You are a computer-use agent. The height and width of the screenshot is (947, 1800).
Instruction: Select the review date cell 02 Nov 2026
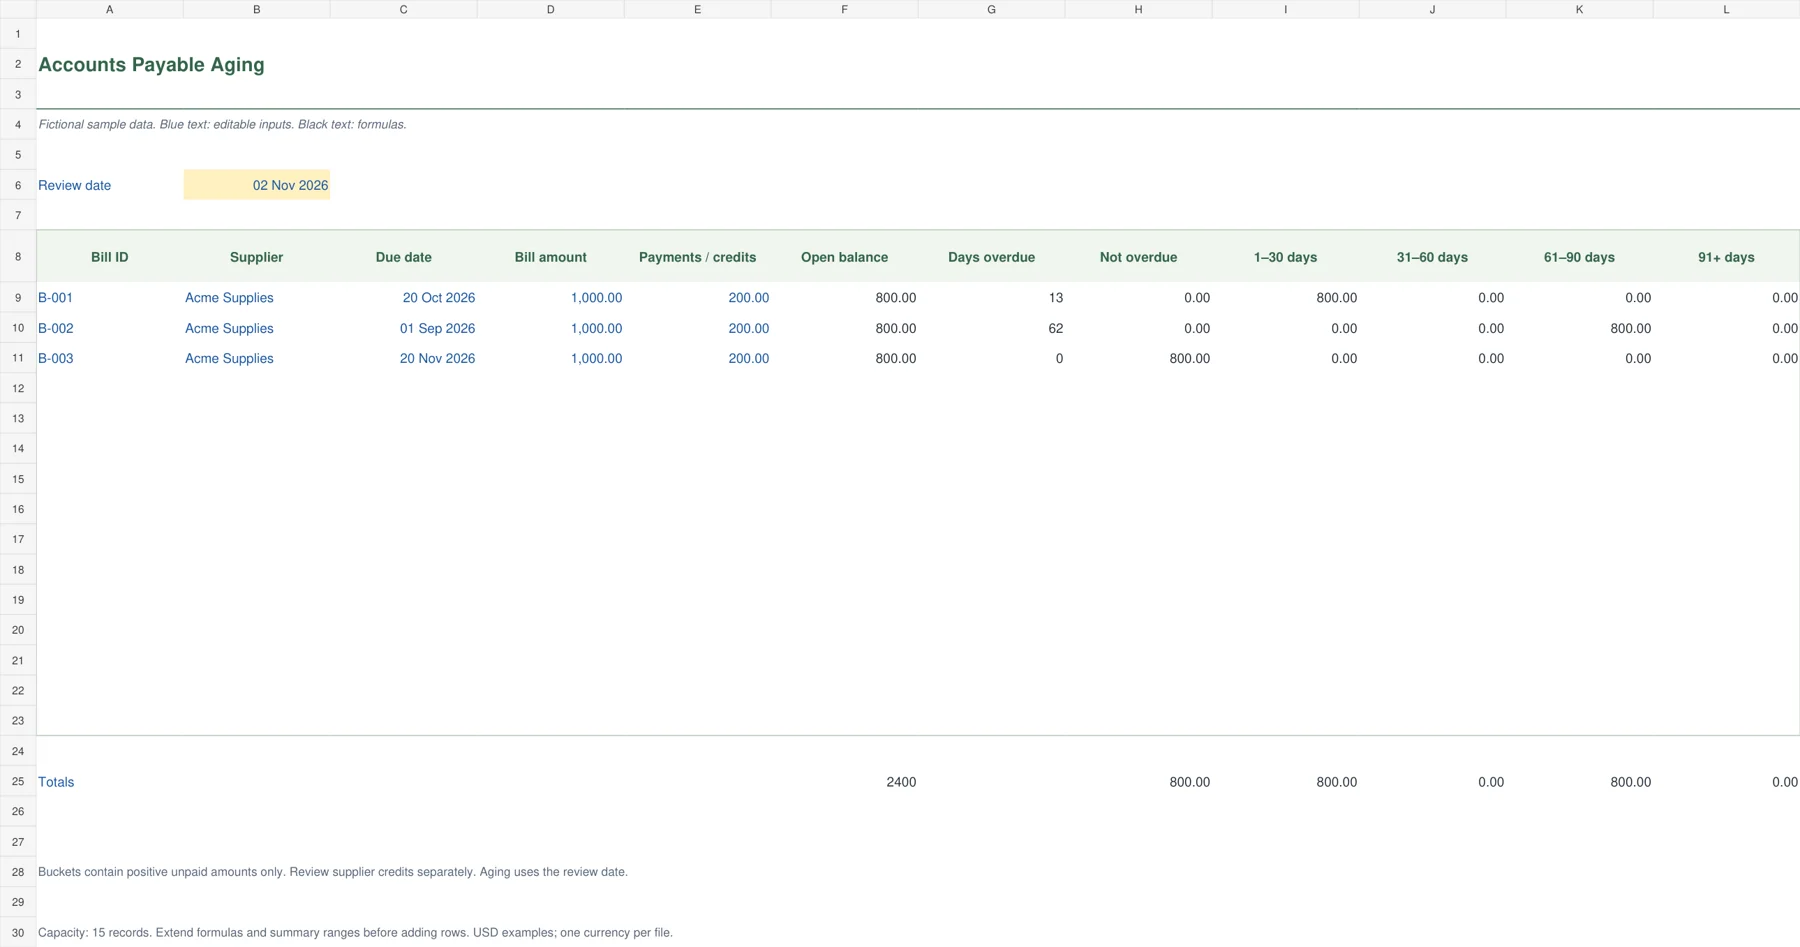(x=256, y=185)
